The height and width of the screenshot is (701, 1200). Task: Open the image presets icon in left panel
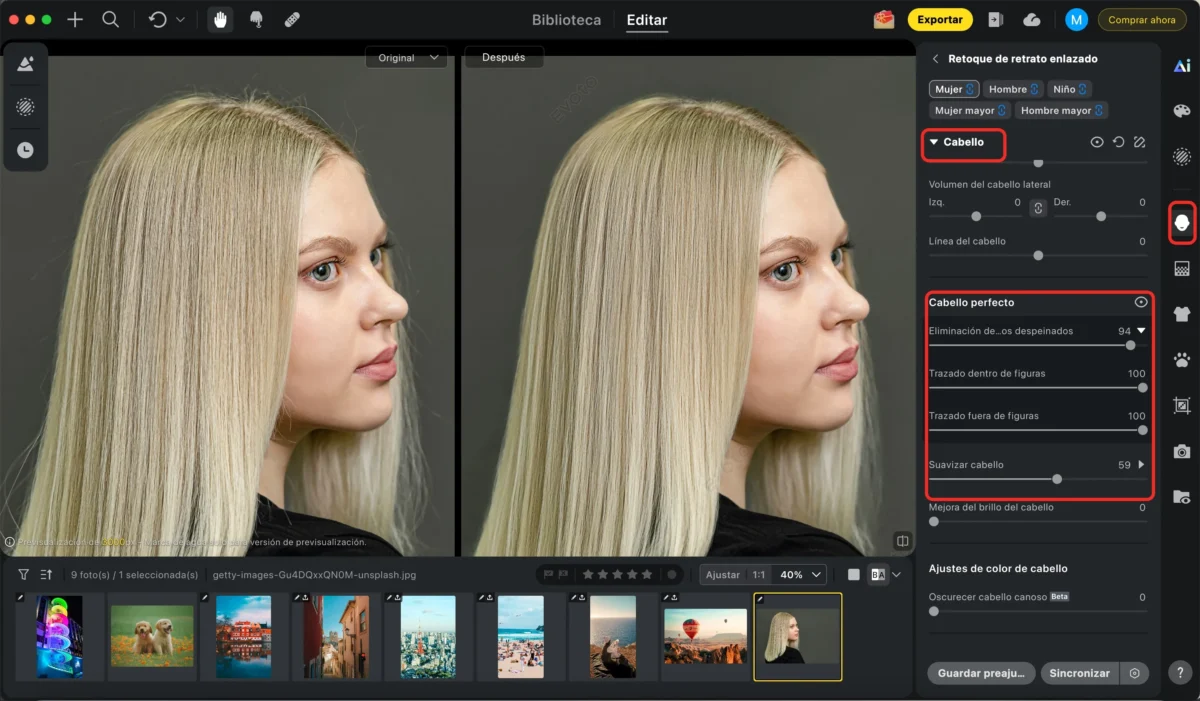tap(26, 64)
